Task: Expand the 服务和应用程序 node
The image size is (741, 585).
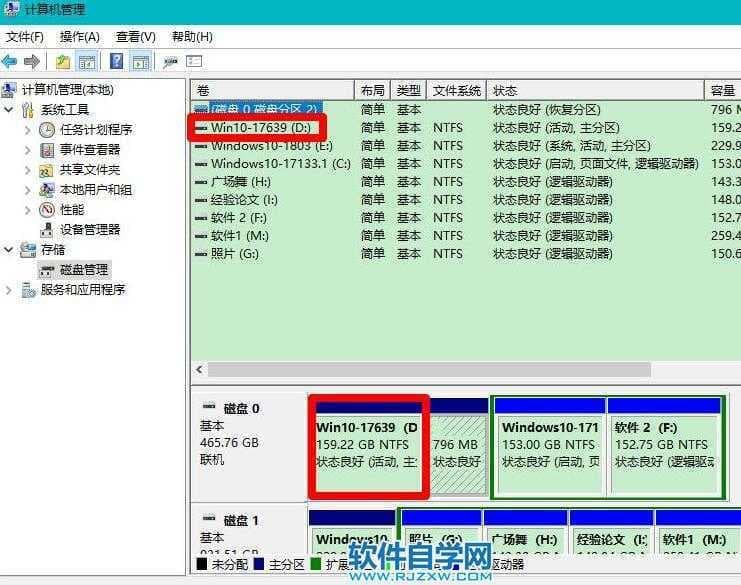Action: [x=9, y=290]
